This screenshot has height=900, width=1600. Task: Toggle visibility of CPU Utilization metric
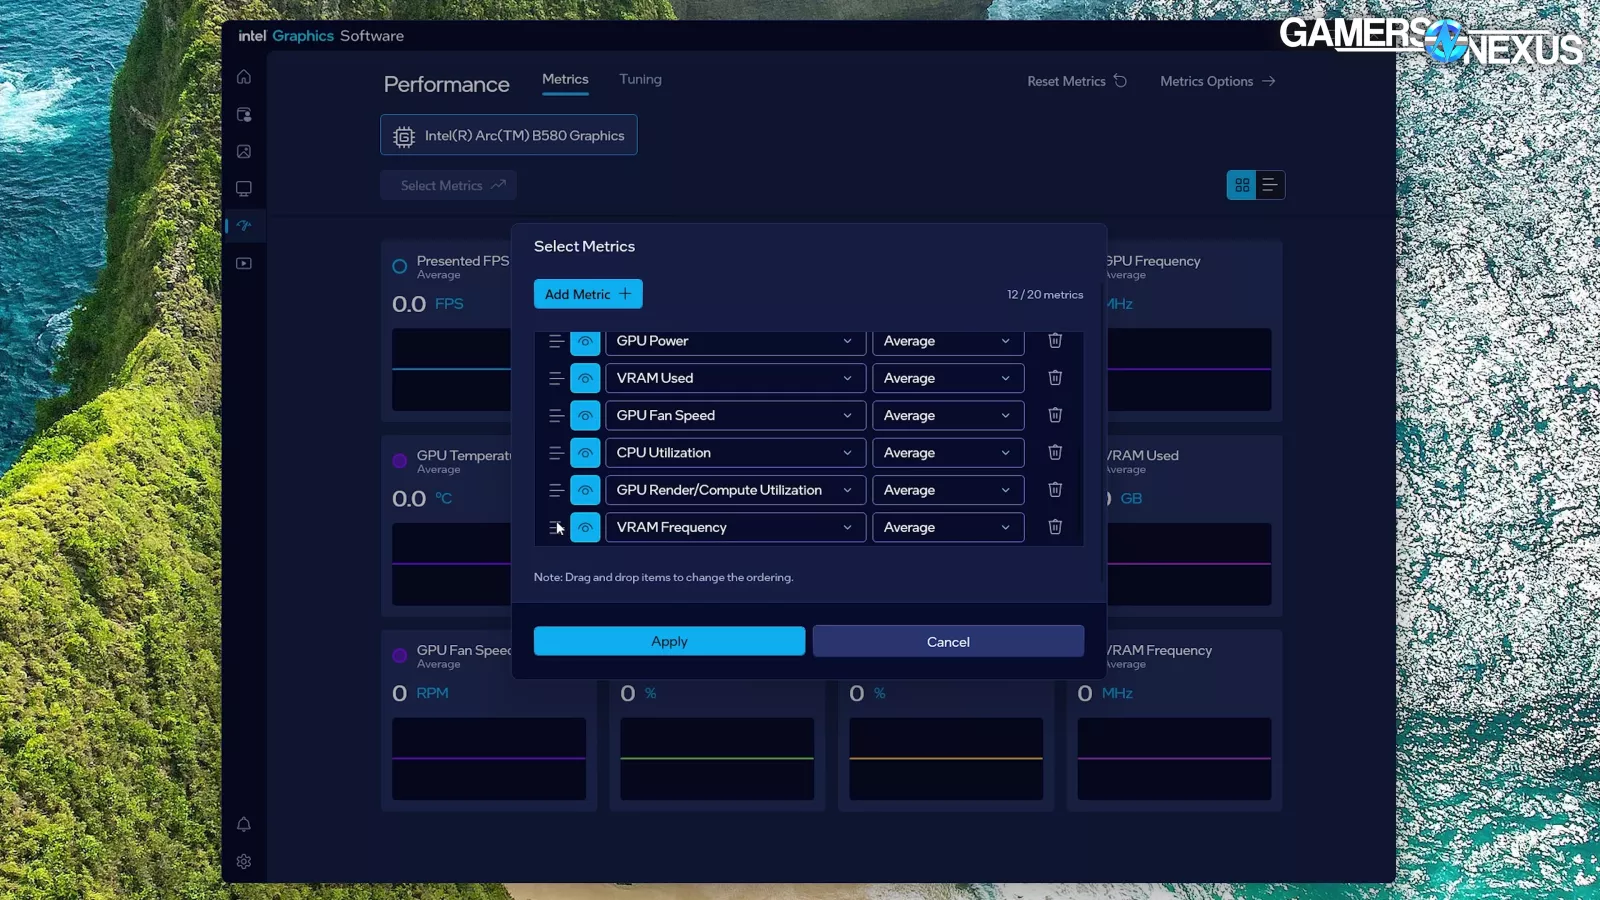click(x=585, y=453)
